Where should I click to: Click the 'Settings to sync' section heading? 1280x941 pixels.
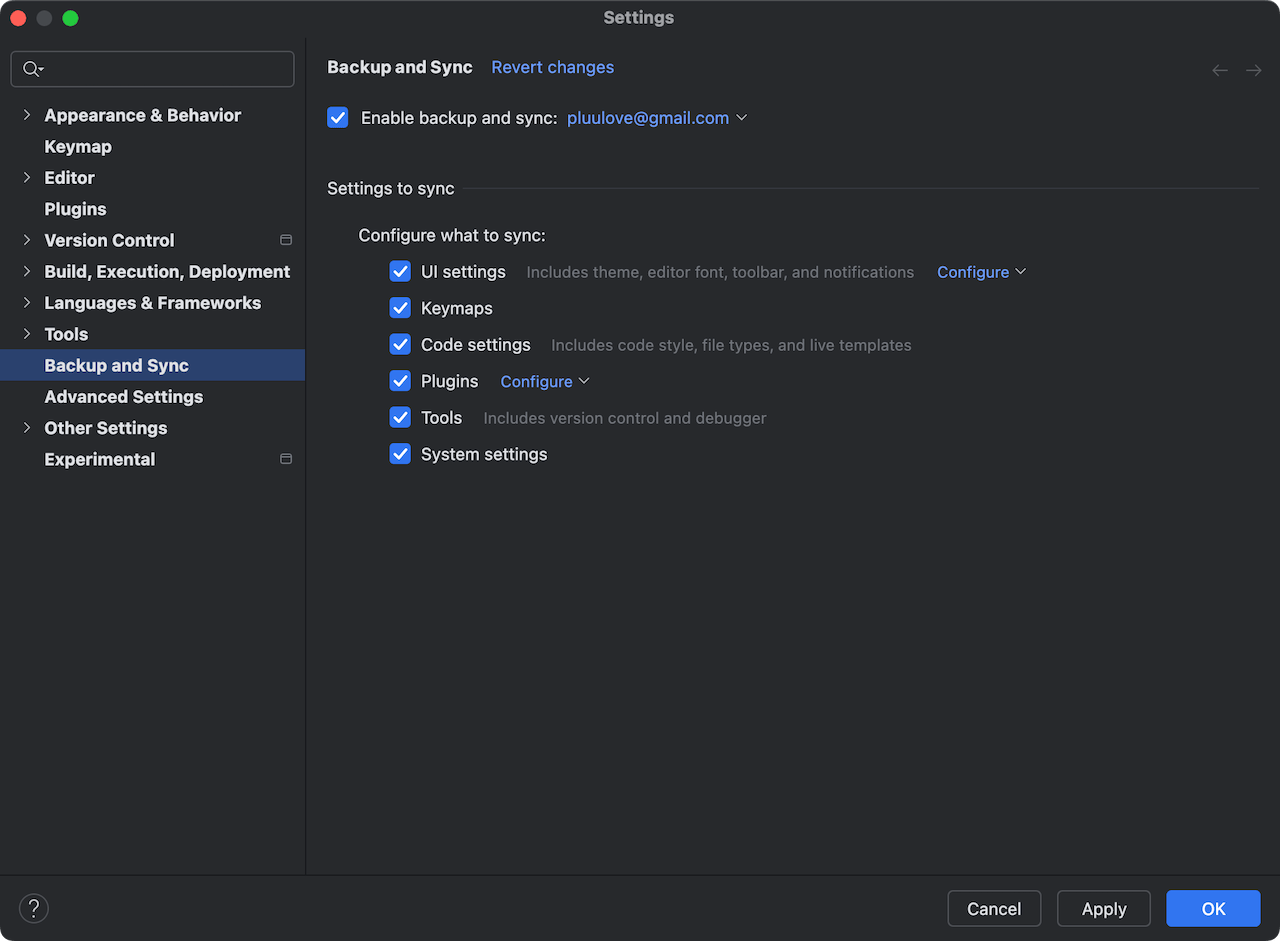pos(391,188)
